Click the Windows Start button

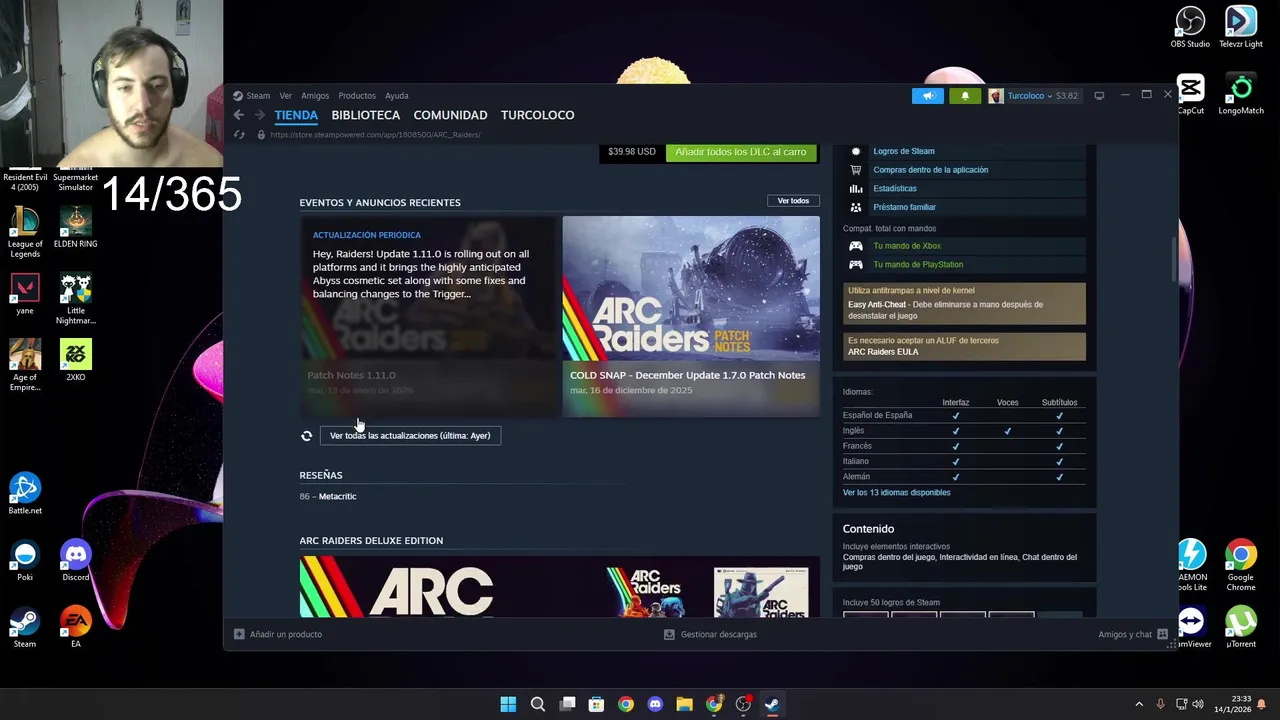(x=508, y=704)
